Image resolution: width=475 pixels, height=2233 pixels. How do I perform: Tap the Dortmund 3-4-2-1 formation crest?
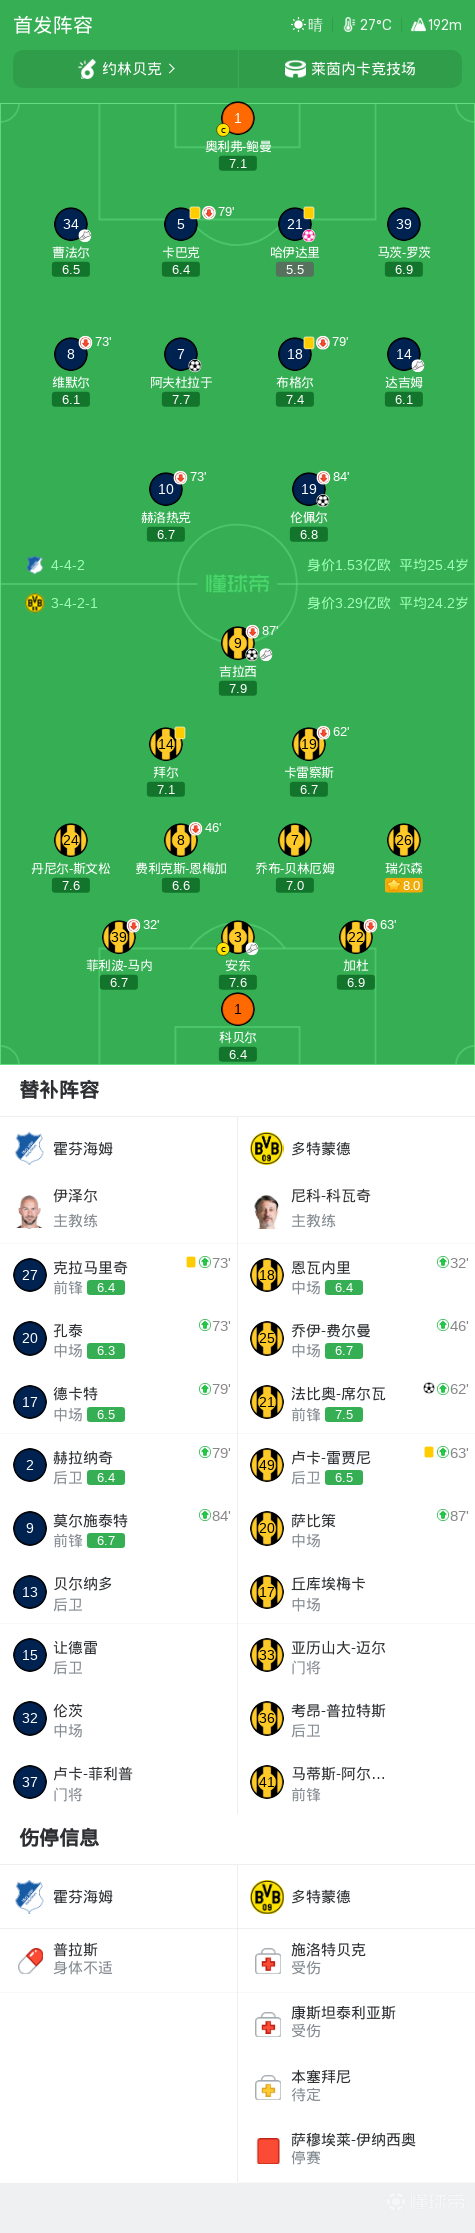[x=35, y=603]
